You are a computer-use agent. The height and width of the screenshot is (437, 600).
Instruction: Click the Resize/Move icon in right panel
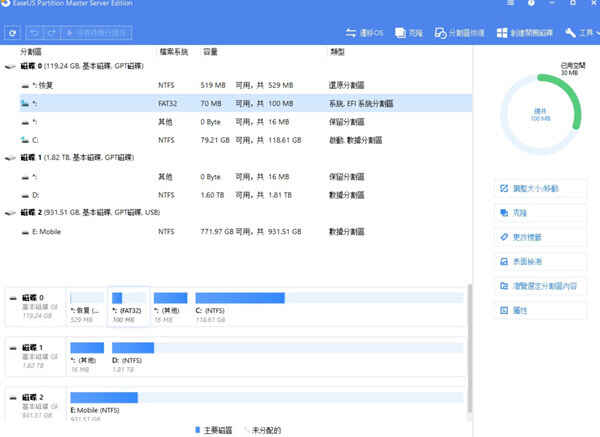504,188
